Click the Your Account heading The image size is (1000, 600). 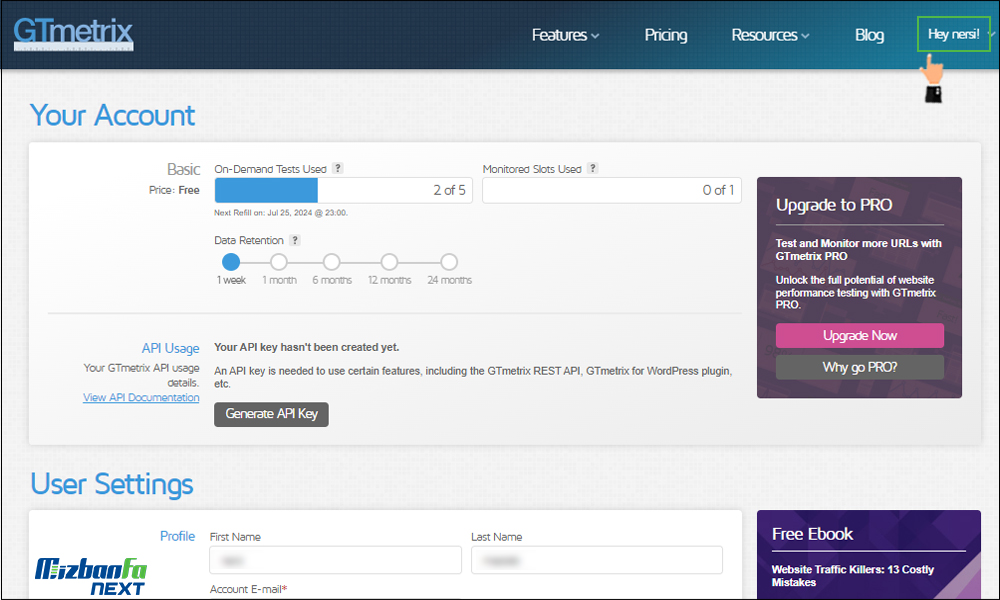[x=112, y=115]
